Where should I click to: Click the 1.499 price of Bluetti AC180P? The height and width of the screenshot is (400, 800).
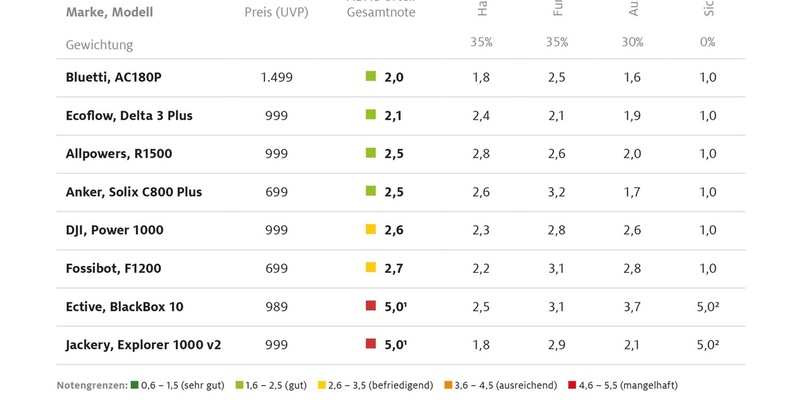[276, 77]
